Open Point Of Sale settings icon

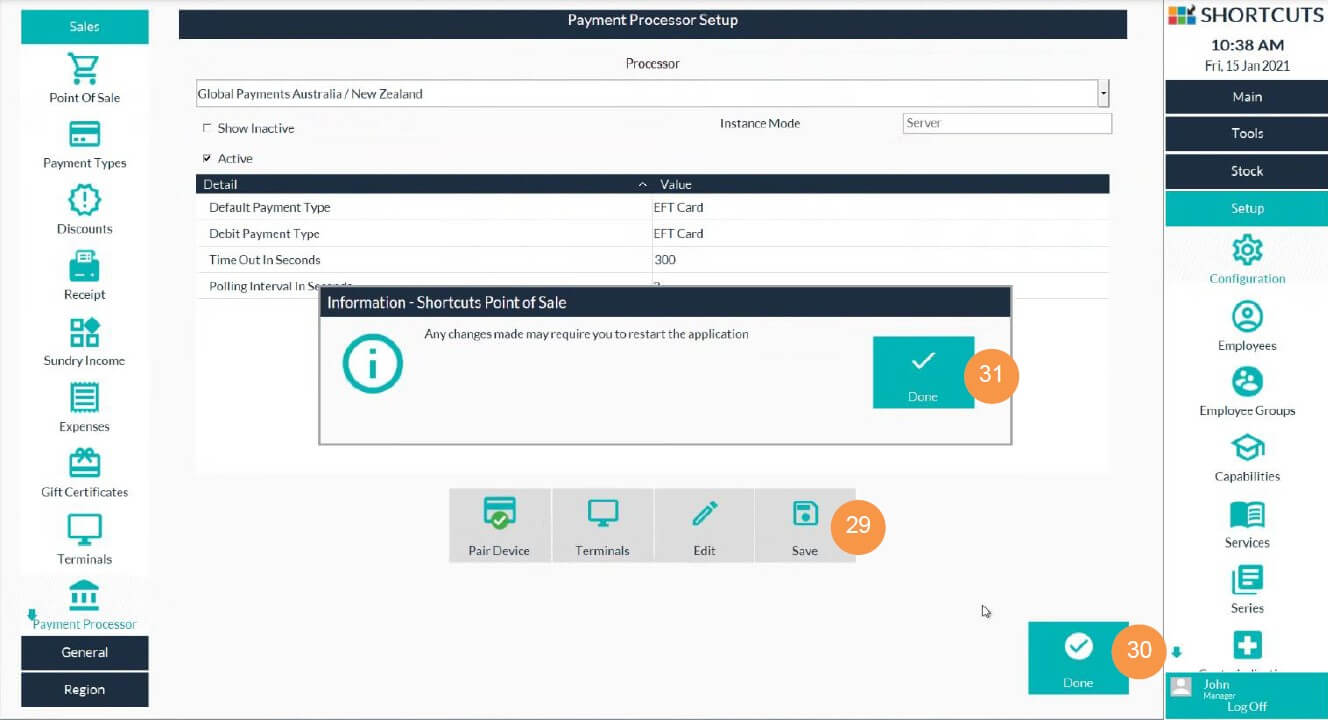click(84, 69)
